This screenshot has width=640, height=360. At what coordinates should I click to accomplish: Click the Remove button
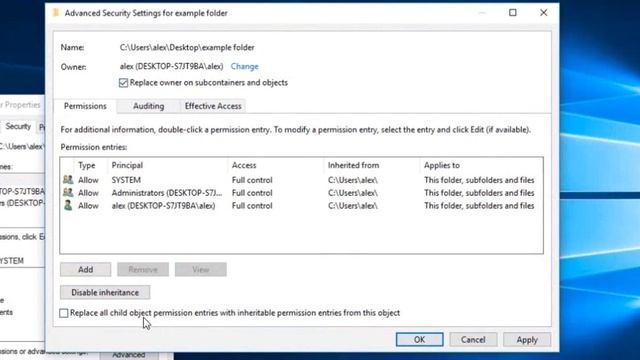[143, 269]
